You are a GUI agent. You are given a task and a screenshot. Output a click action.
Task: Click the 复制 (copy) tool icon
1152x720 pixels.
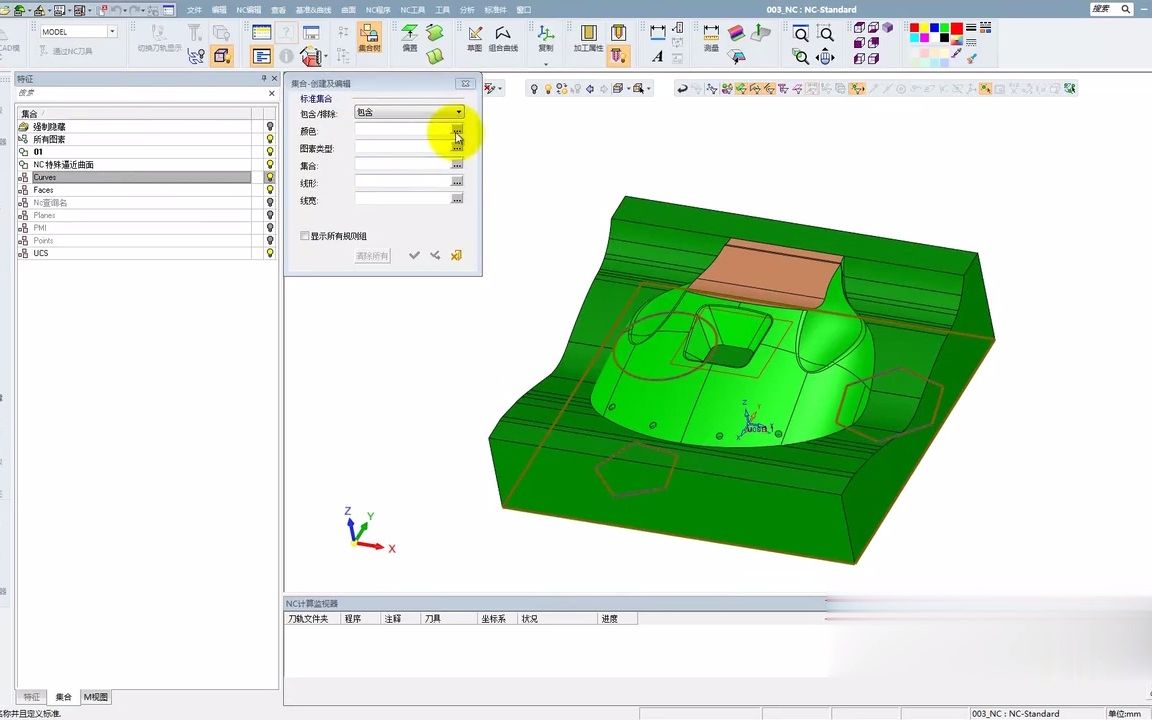coord(546,38)
